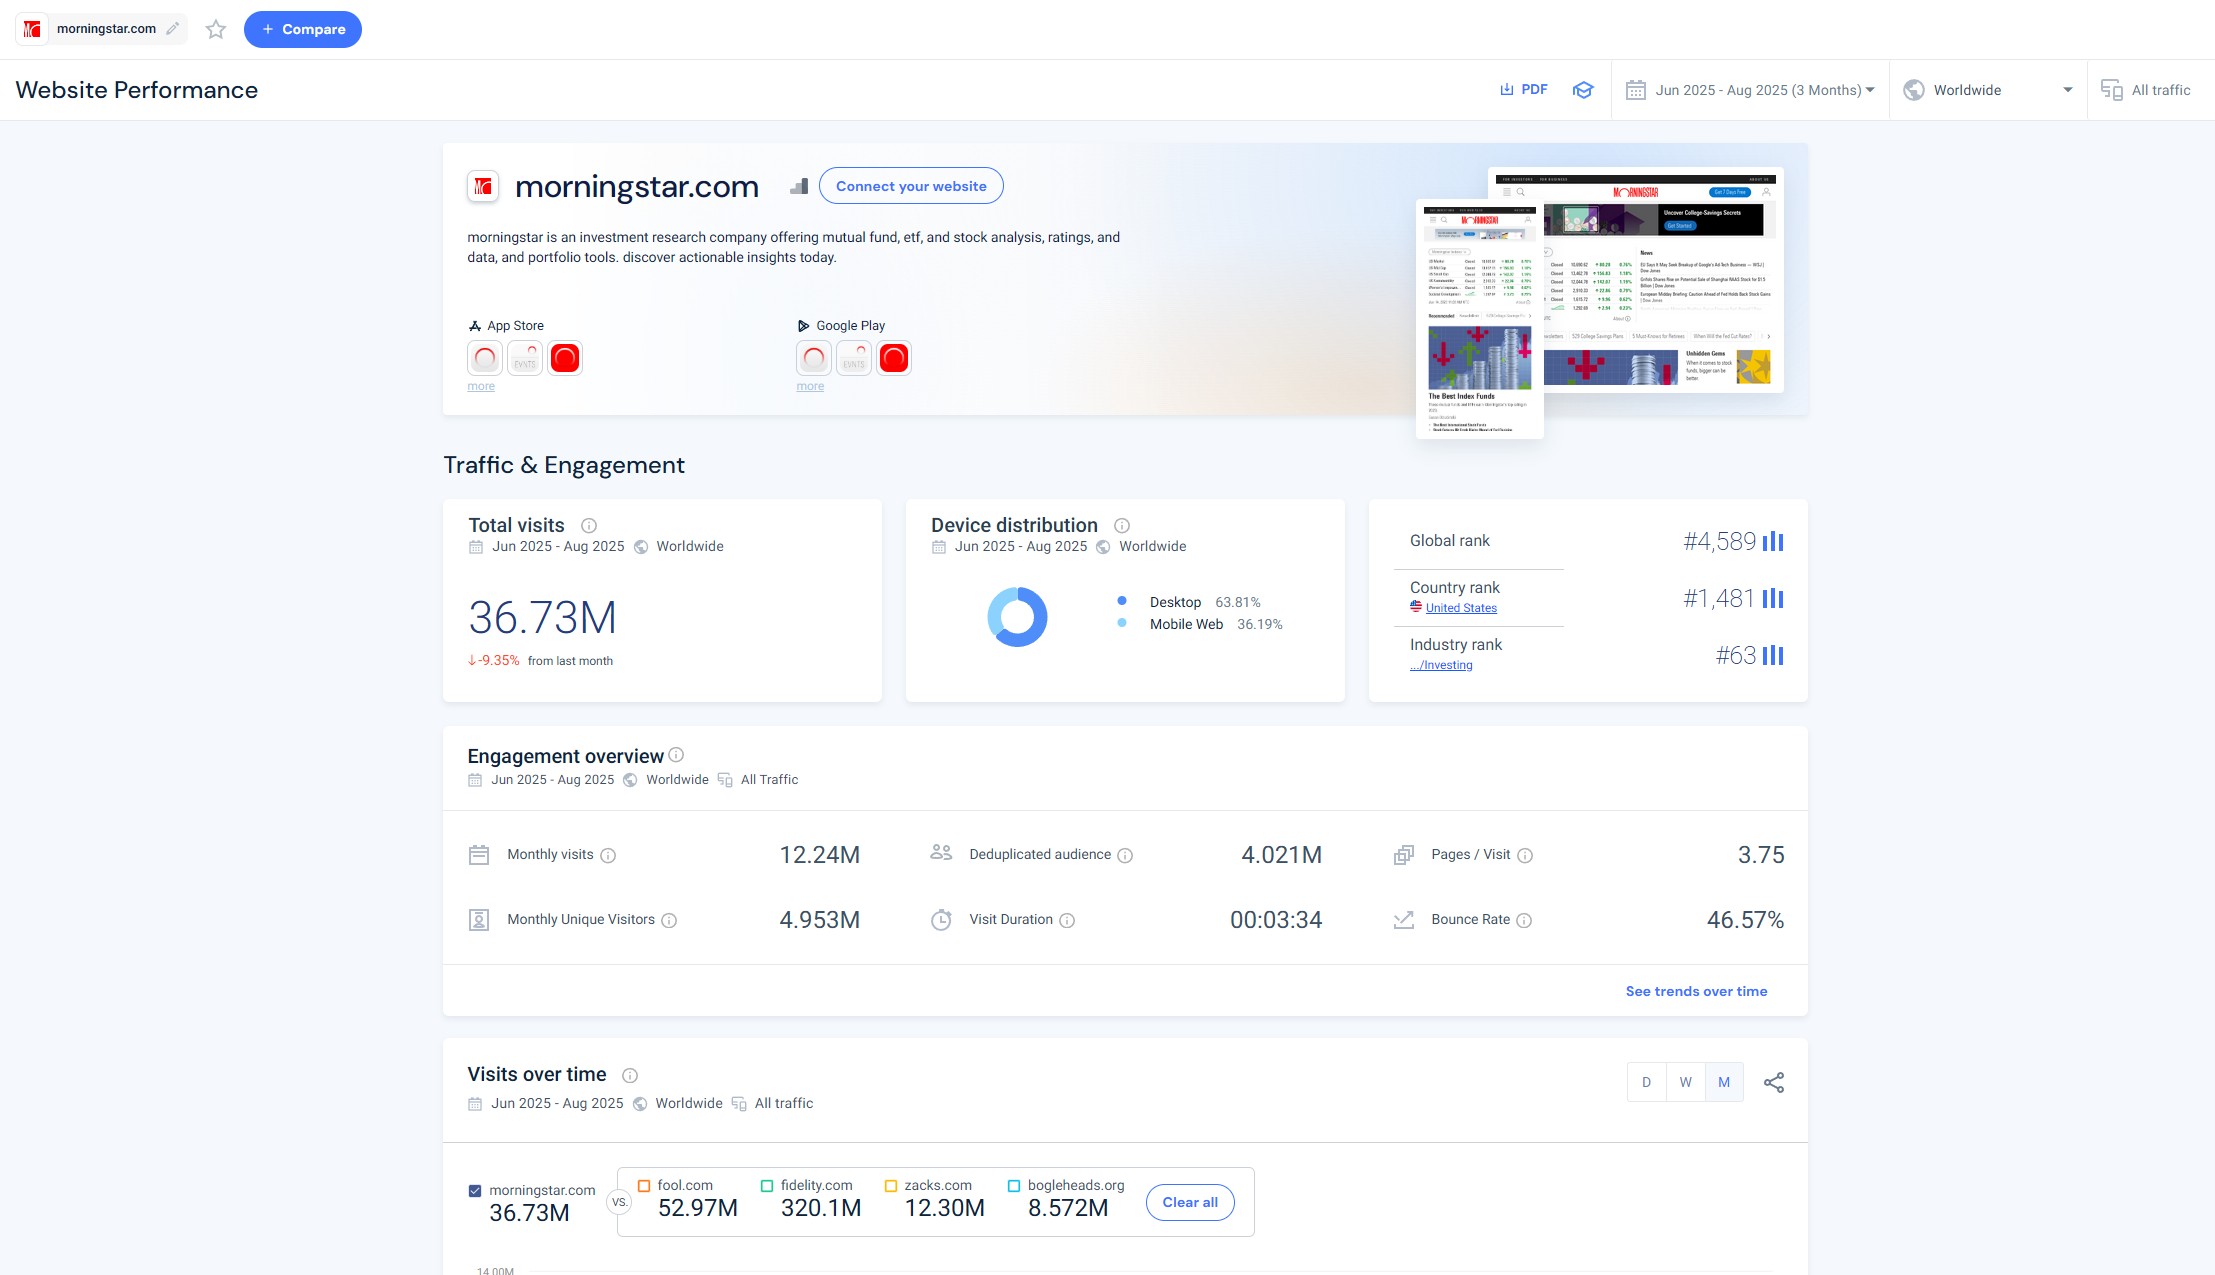Share the Visits over time chart
The height and width of the screenshot is (1275, 2215).
(x=1775, y=1081)
